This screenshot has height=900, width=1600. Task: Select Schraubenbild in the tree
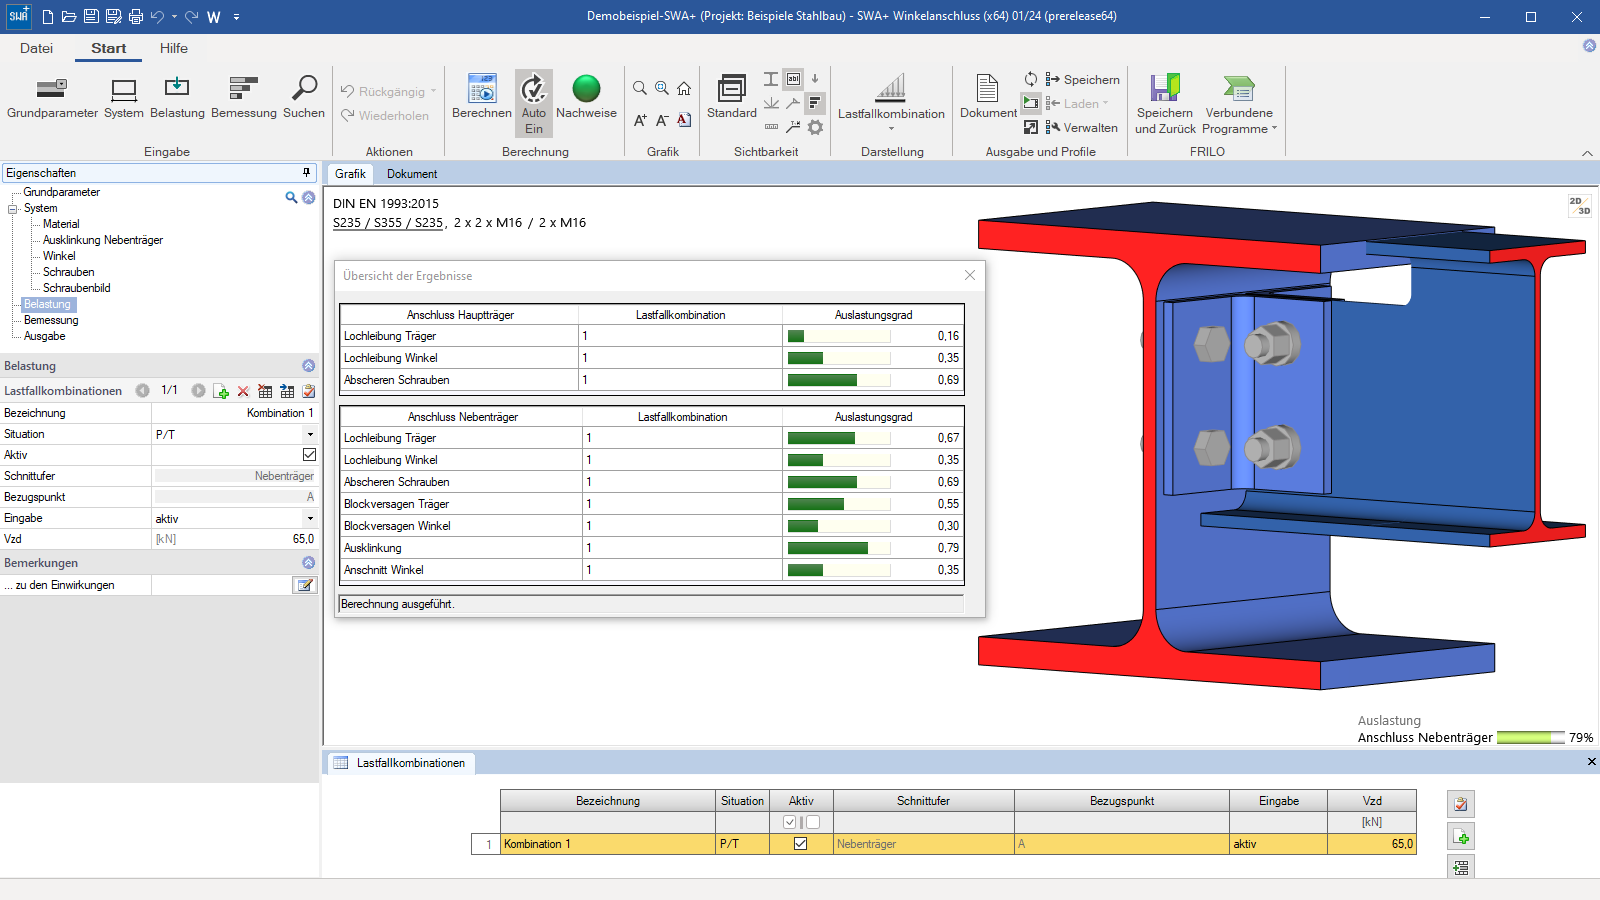tap(77, 288)
